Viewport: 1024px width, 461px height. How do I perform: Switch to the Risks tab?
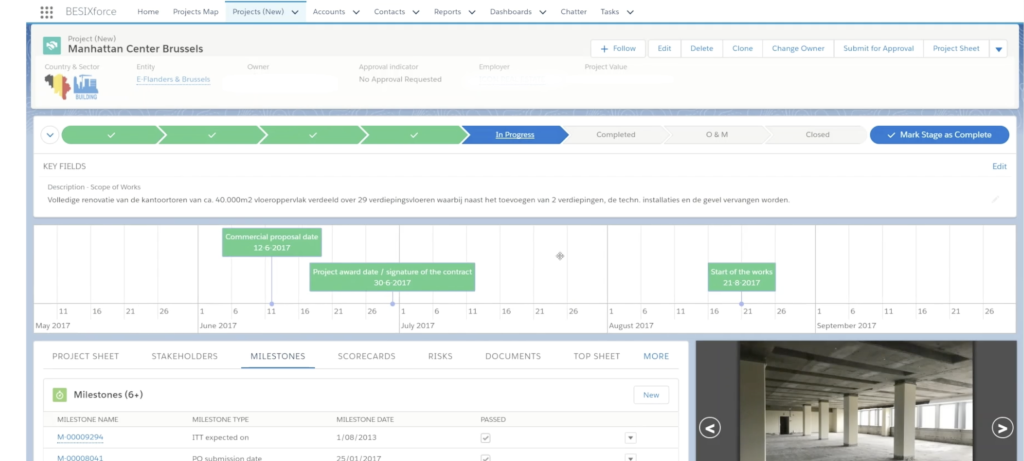point(440,357)
